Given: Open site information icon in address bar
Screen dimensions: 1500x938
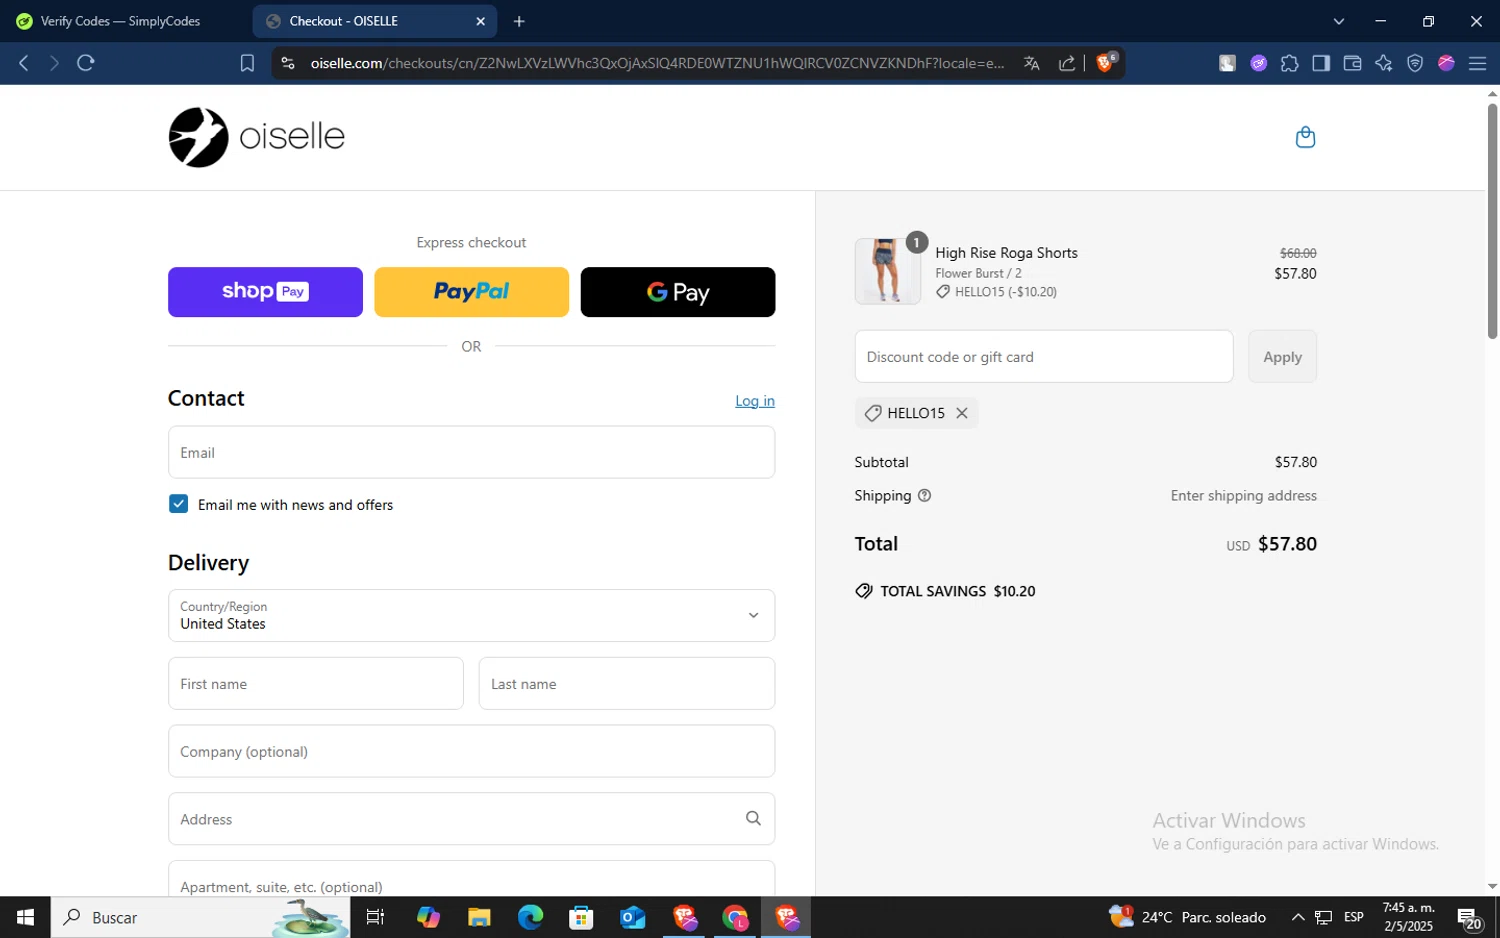Looking at the screenshot, I should [288, 63].
